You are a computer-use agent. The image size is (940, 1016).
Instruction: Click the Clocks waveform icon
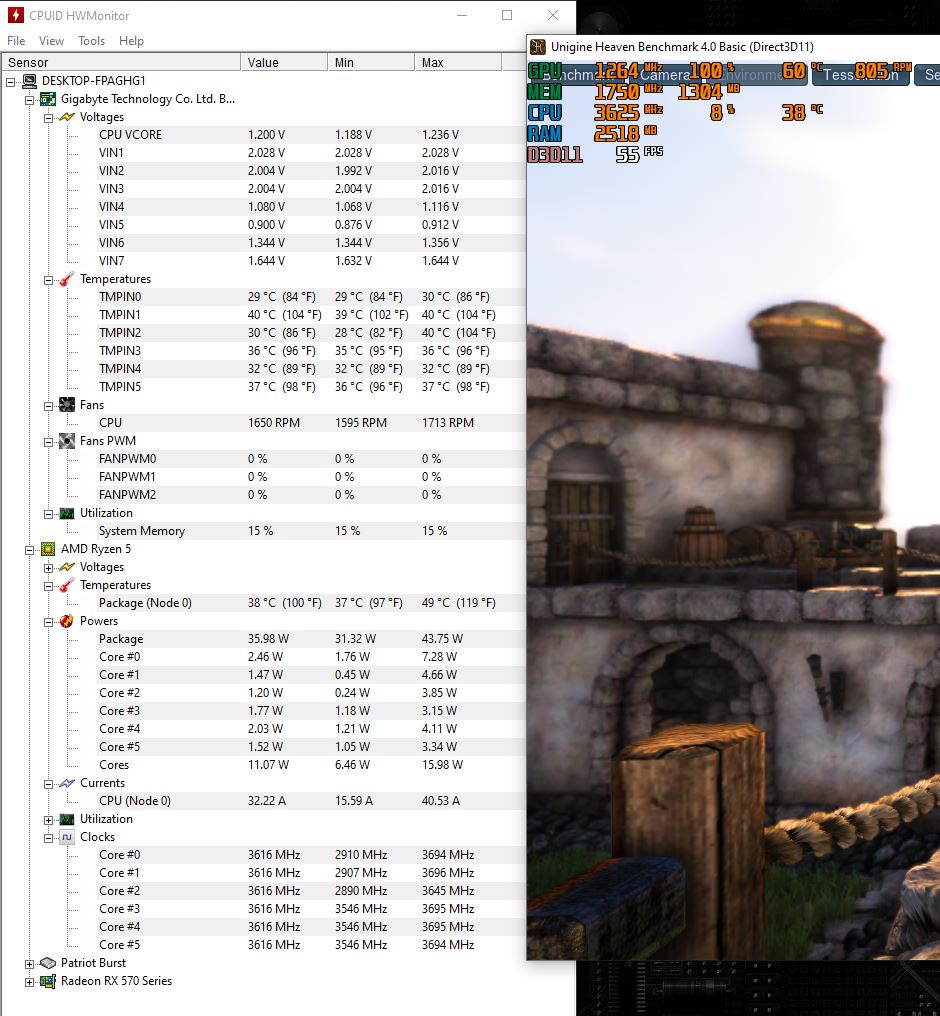pos(67,837)
